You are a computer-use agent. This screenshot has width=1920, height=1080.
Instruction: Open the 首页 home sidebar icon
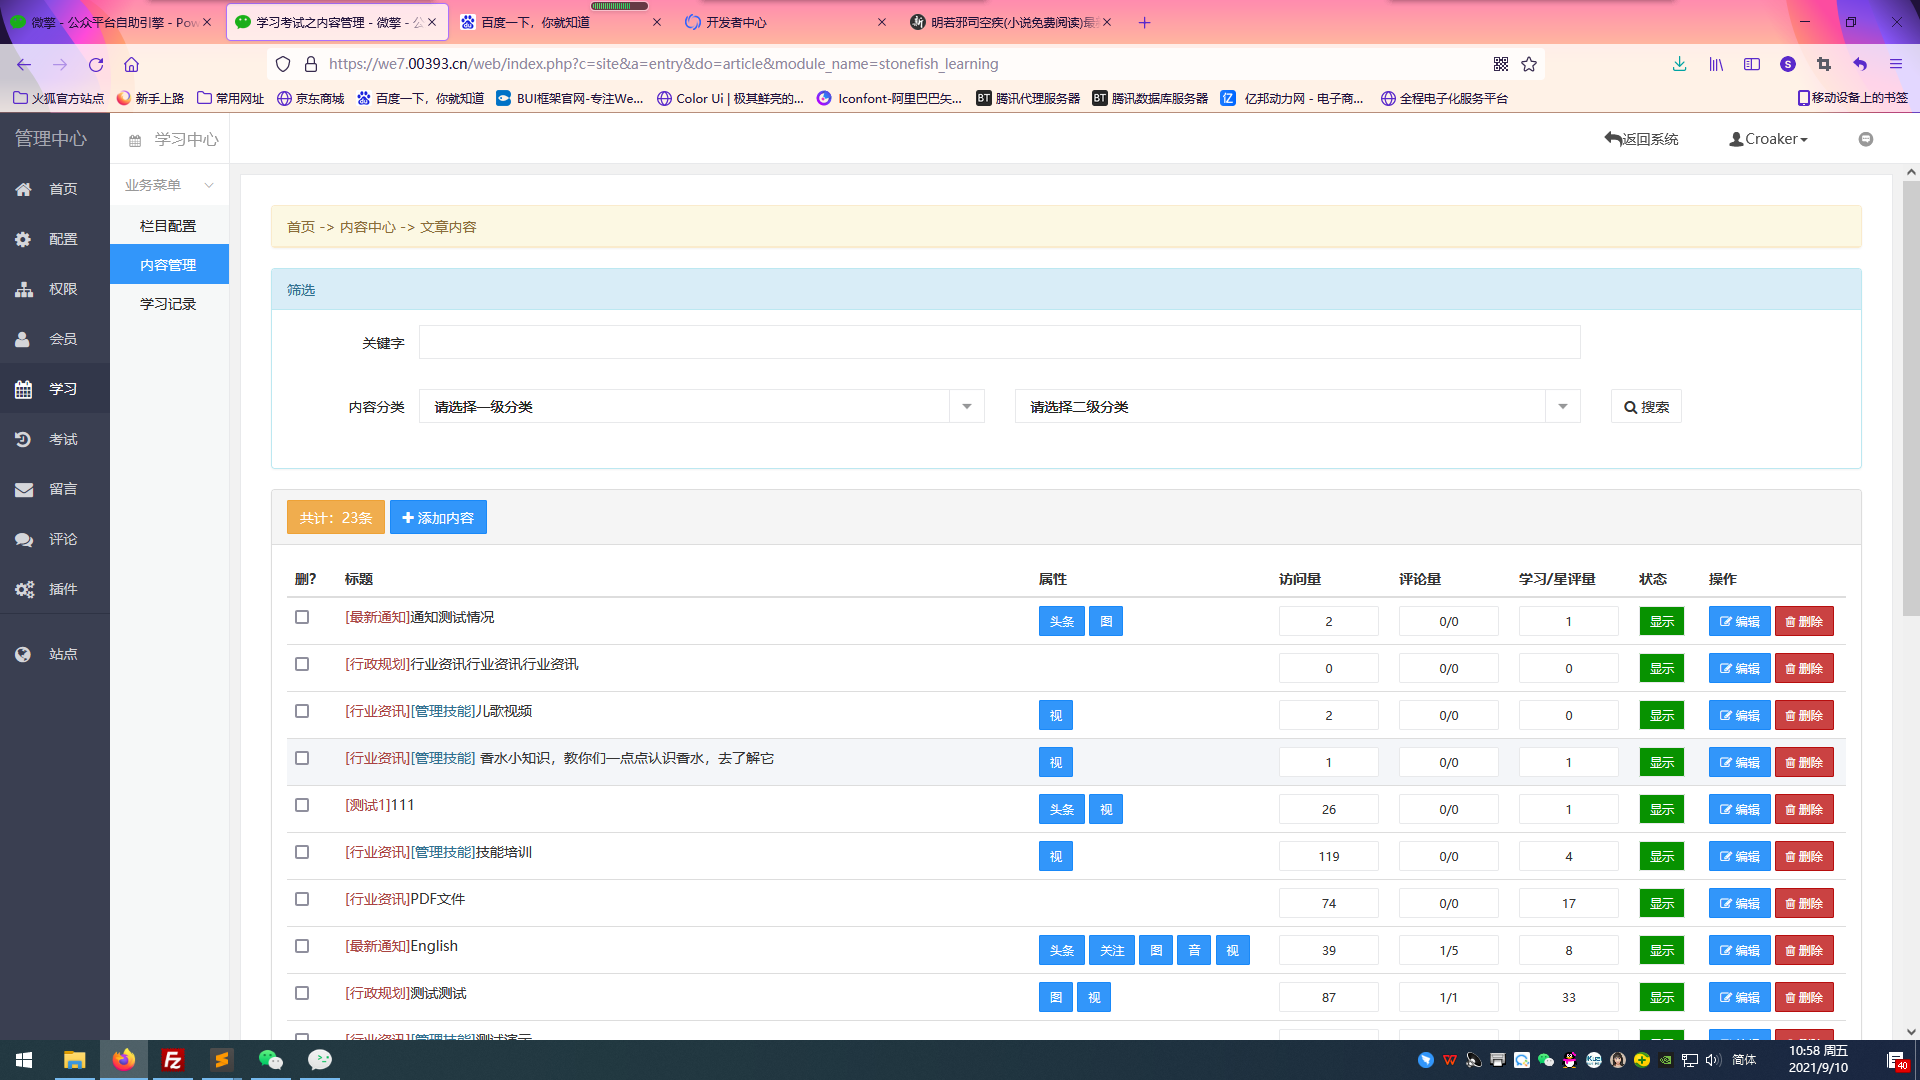pos(23,189)
